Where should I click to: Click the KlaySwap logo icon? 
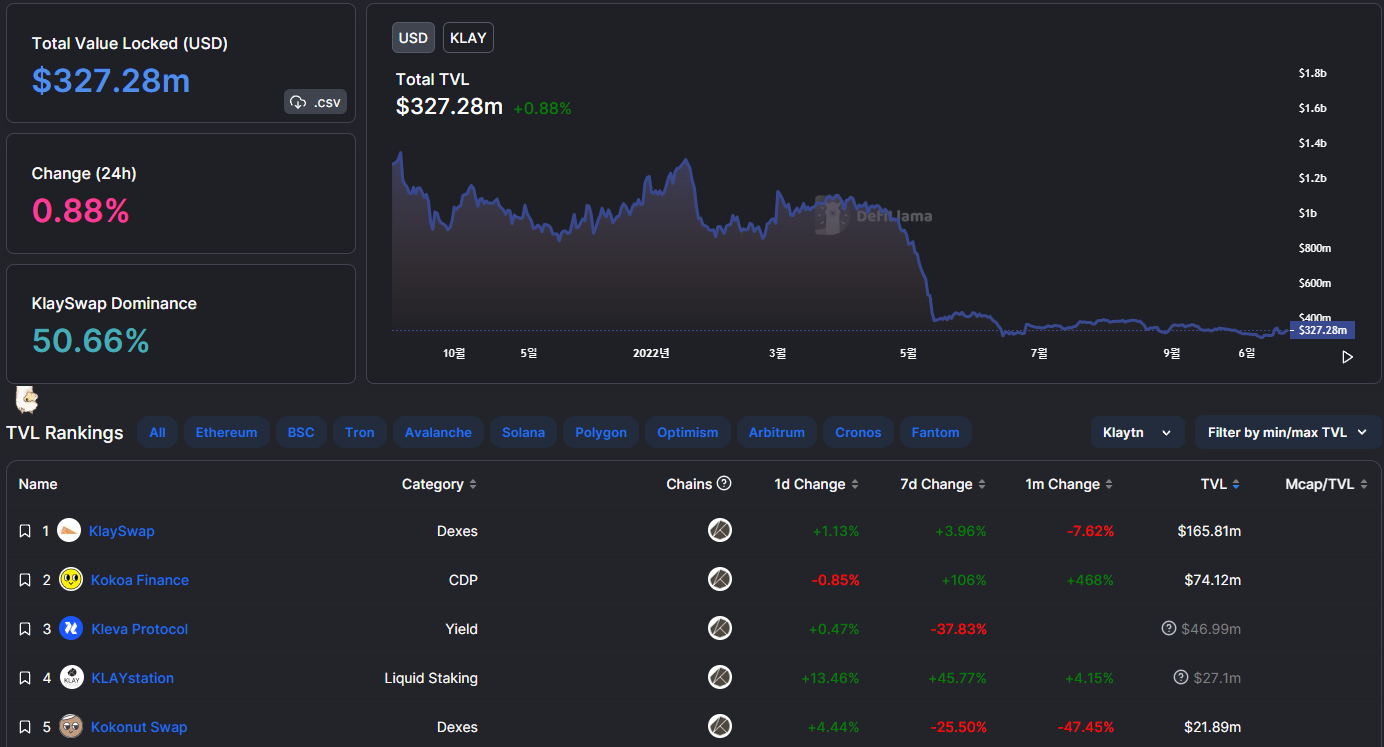click(x=69, y=530)
